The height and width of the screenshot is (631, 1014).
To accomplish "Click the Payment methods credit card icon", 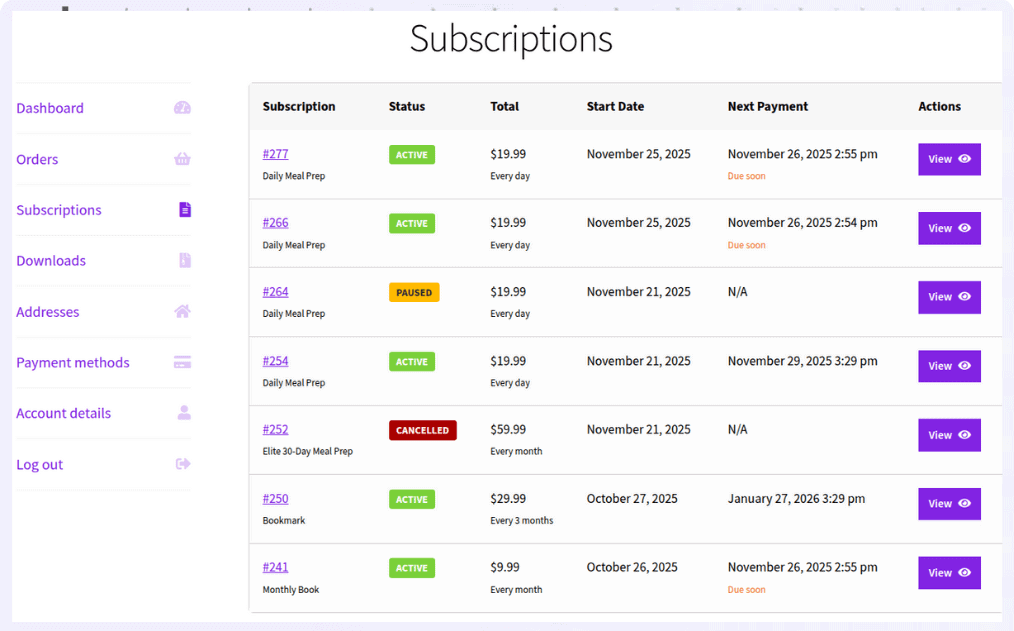I will [182, 362].
